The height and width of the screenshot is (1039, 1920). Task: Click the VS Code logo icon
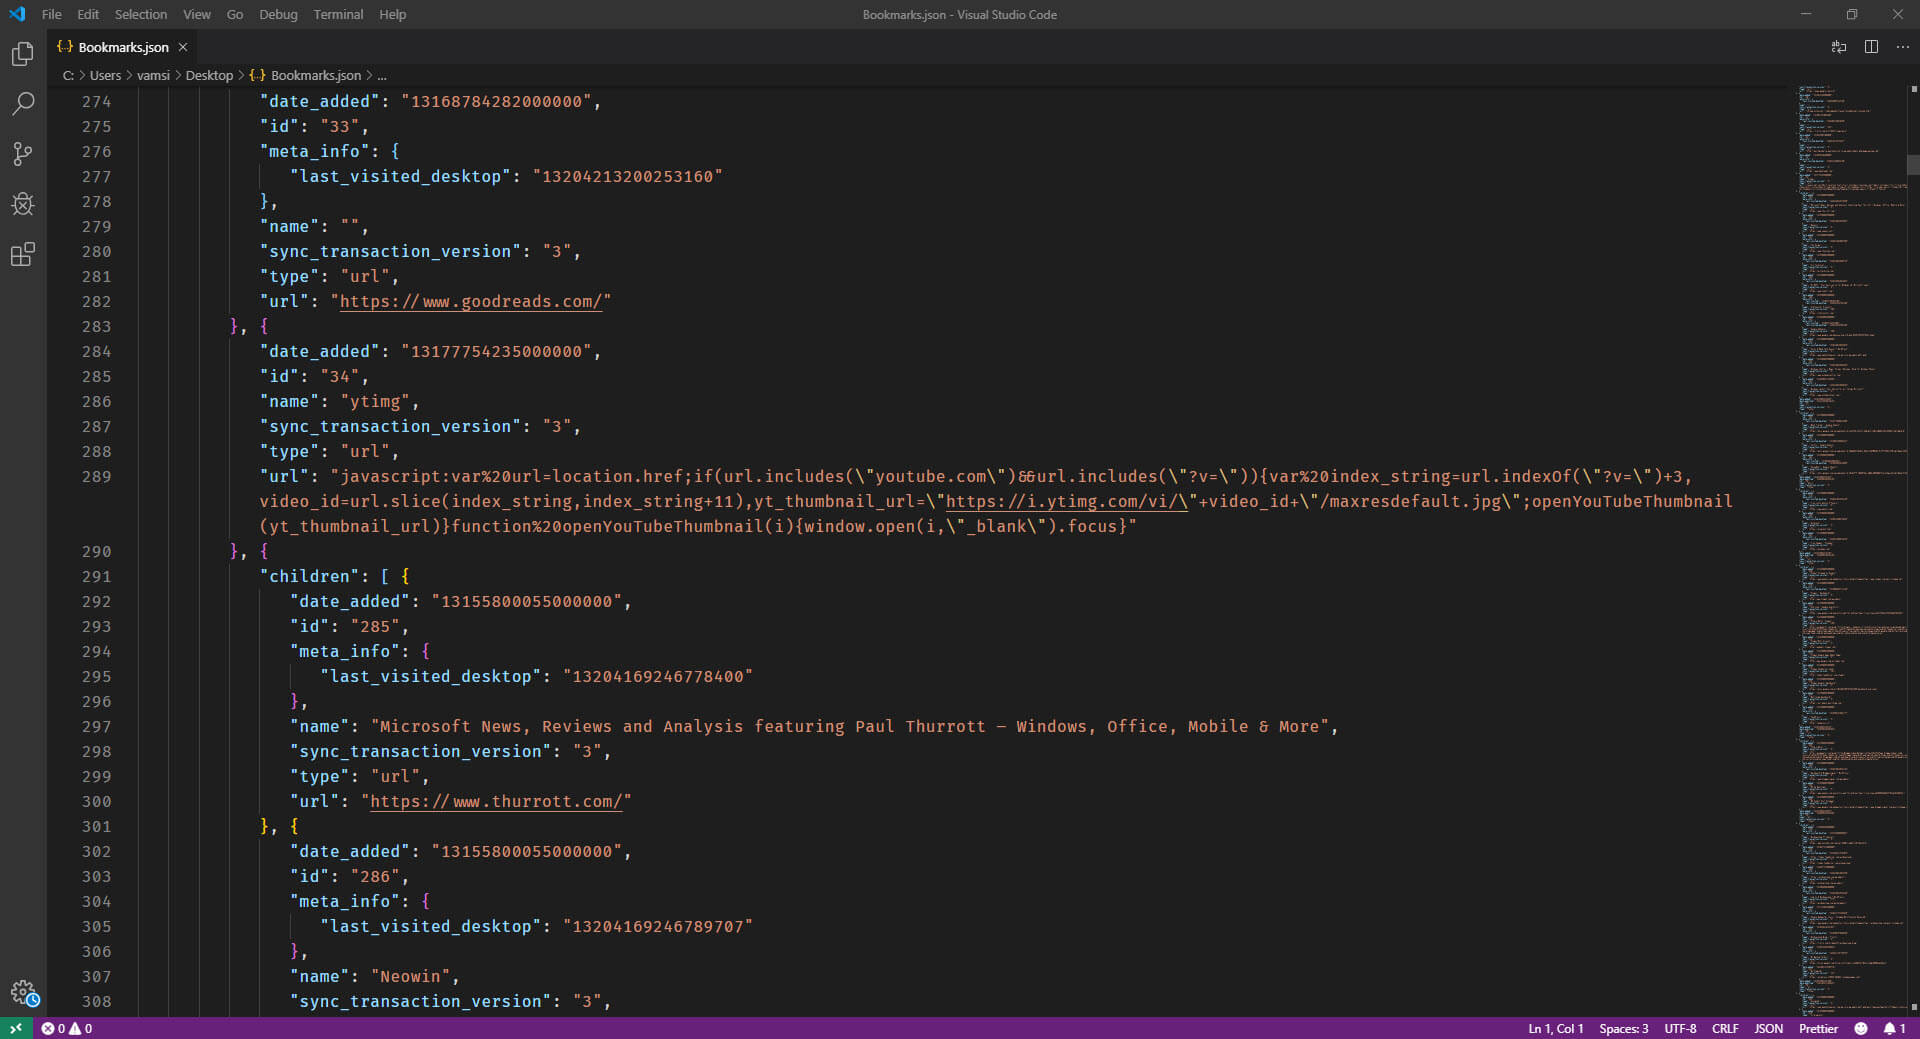17,14
